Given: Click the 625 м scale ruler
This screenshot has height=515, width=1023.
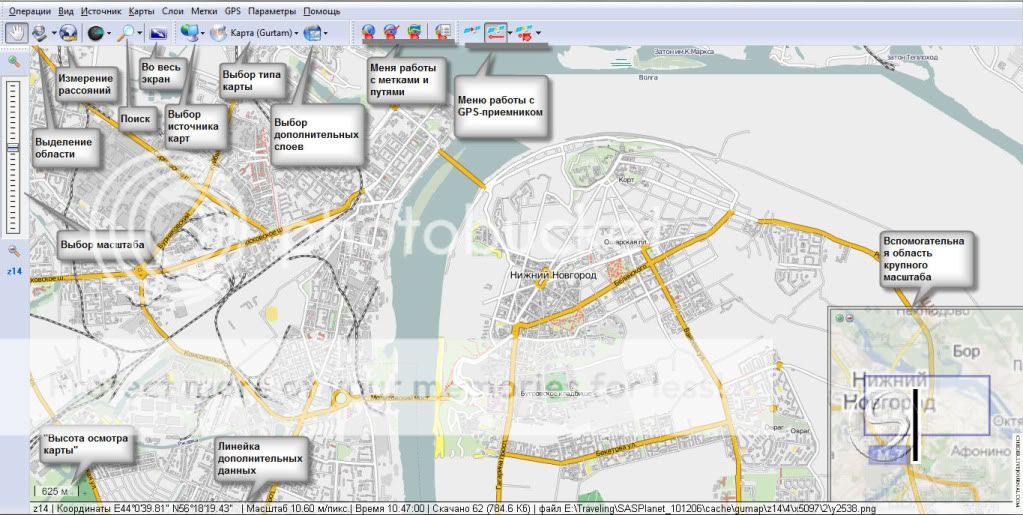Looking at the screenshot, I should (55, 491).
